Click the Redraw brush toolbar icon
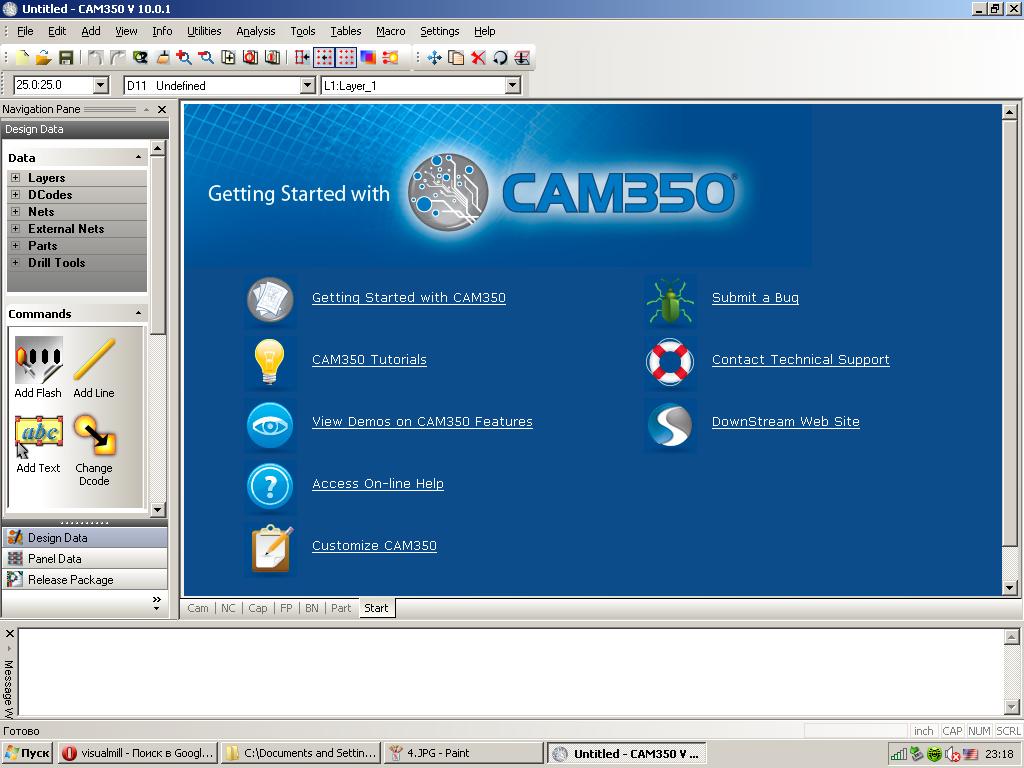Screen dimensions: 1024x768 (x=162, y=57)
